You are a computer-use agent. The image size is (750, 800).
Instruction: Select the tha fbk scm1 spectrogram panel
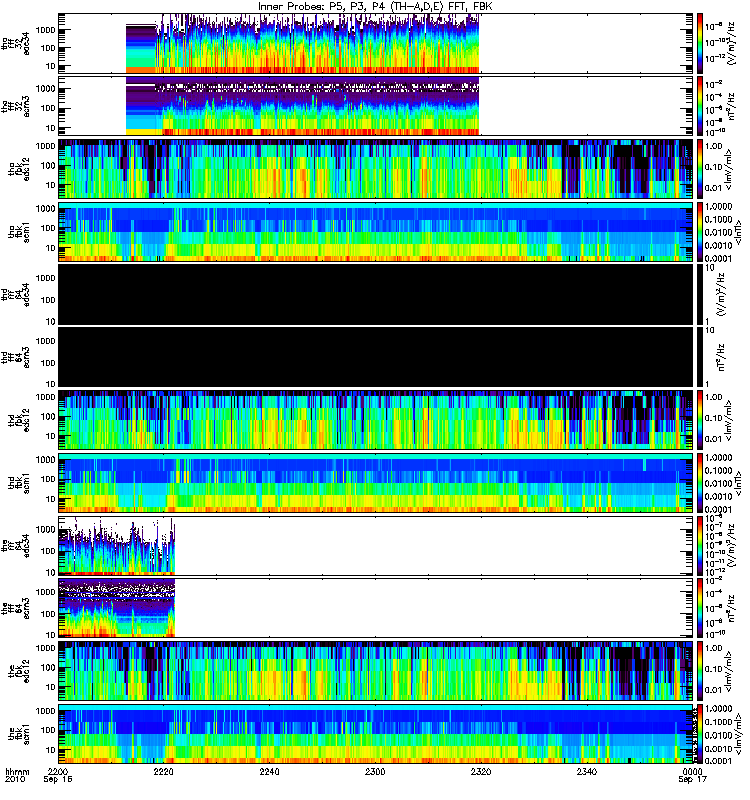tap(376, 232)
